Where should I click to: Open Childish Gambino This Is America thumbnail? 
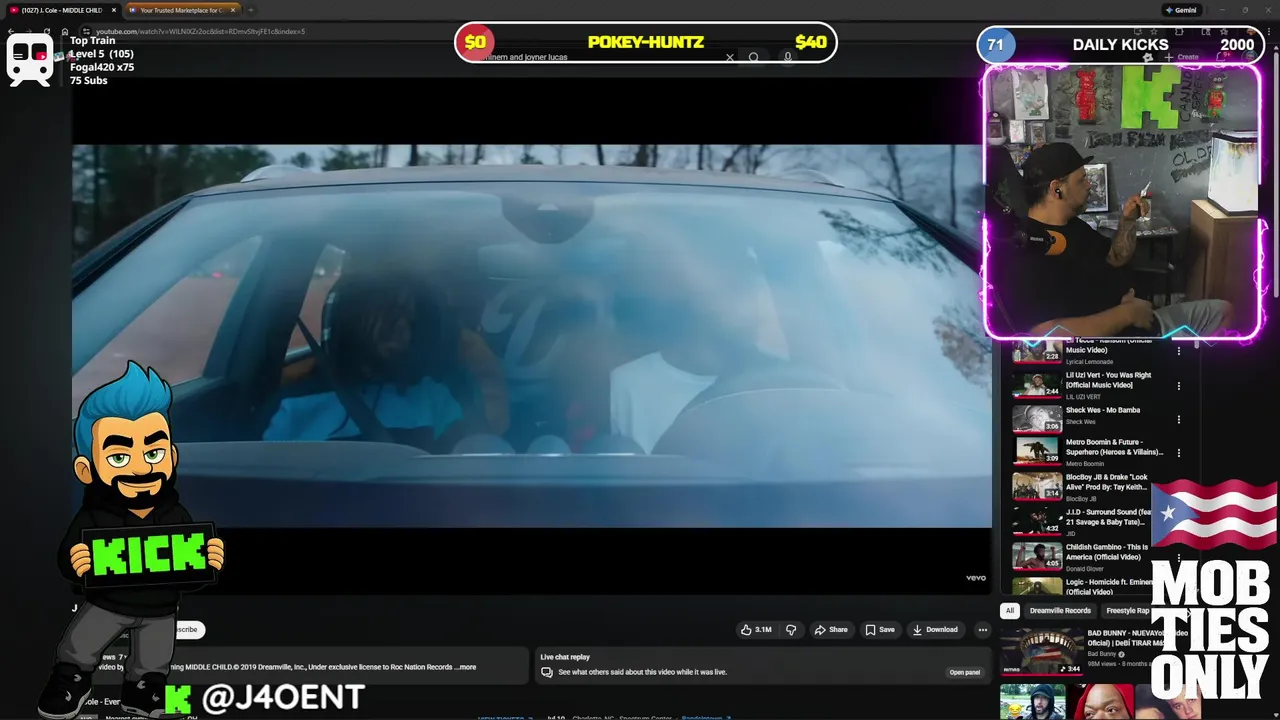pyautogui.click(x=1037, y=555)
